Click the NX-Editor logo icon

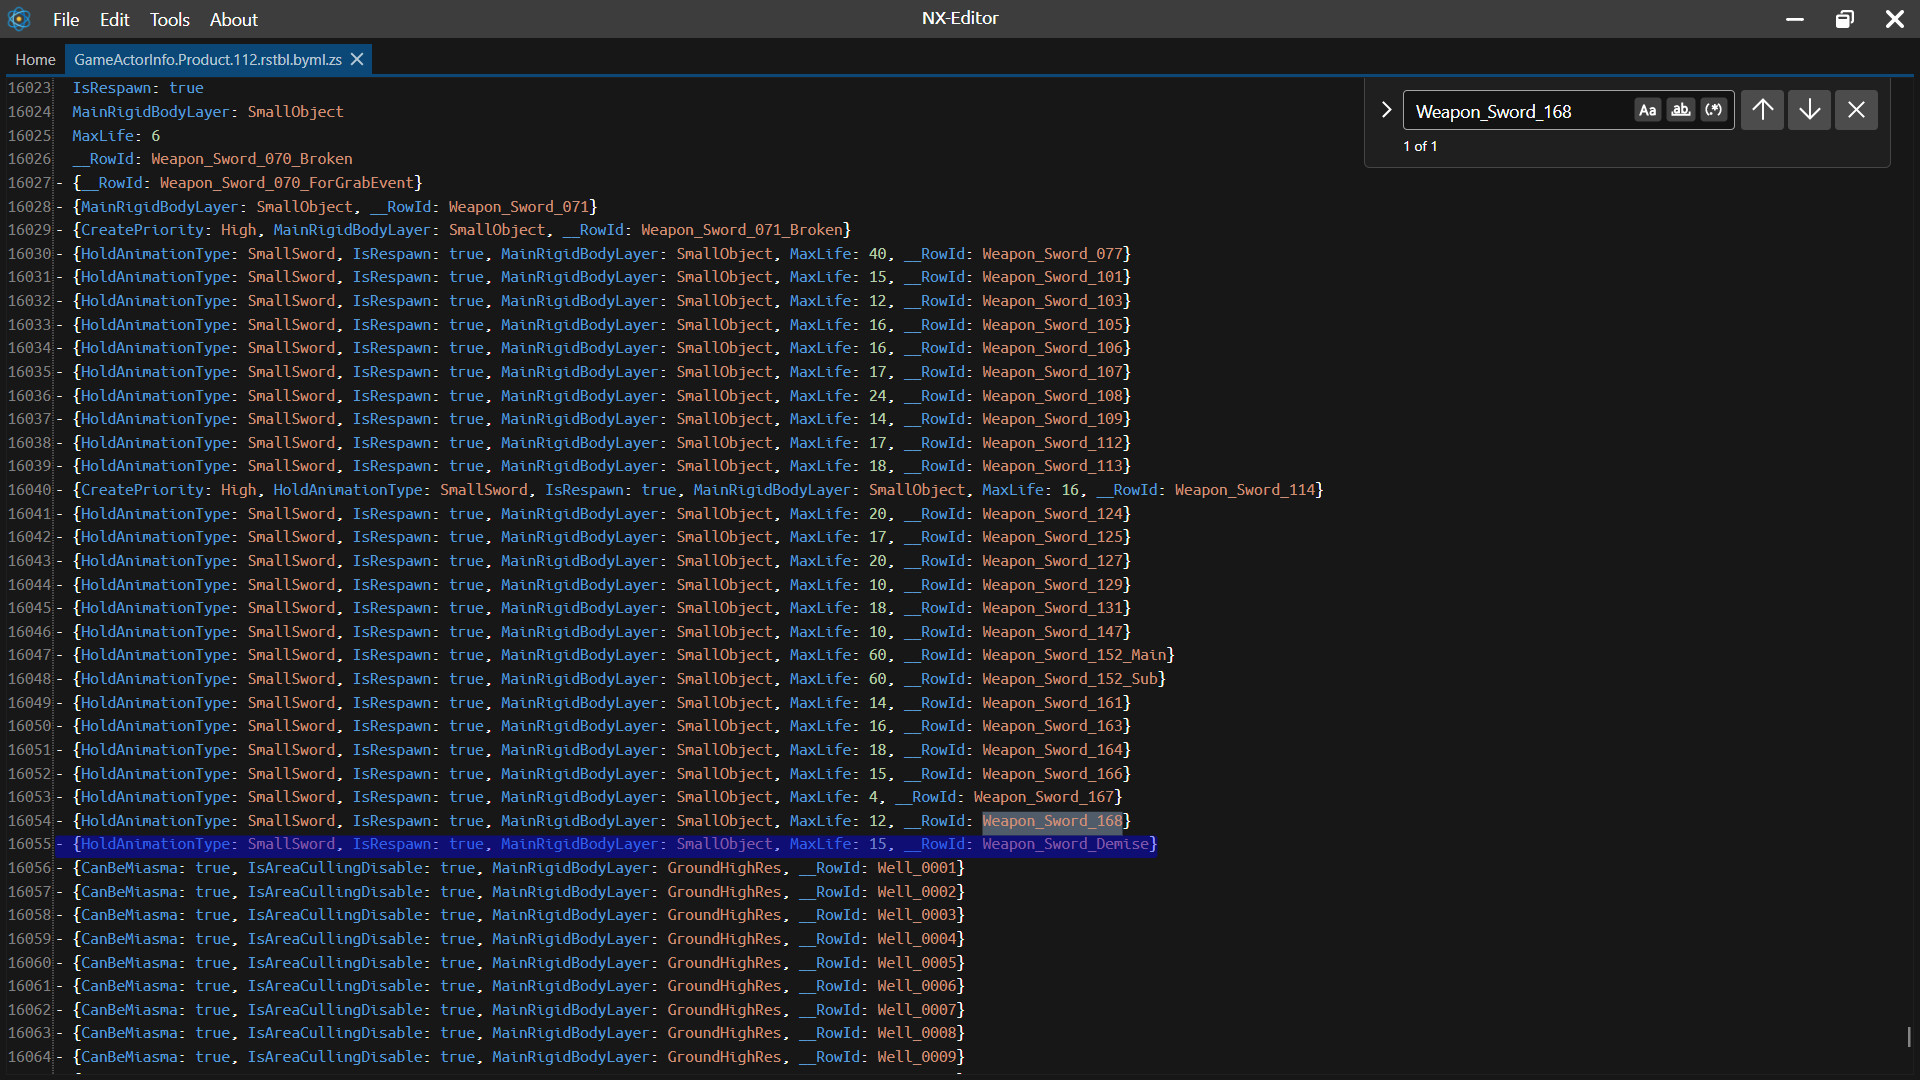coord(19,19)
